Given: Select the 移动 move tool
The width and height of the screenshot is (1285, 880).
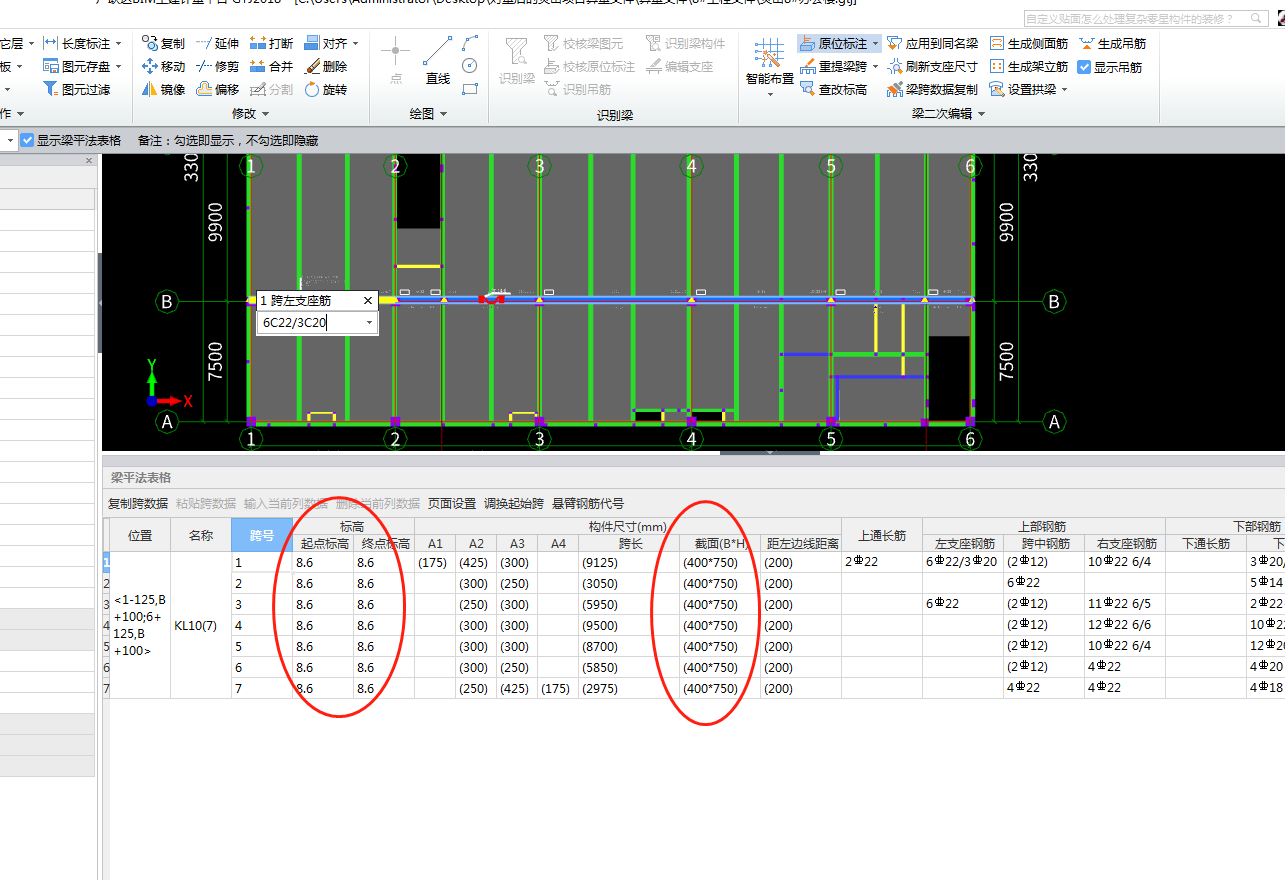Looking at the screenshot, I should pyautogui.click(x=163, y=66).
